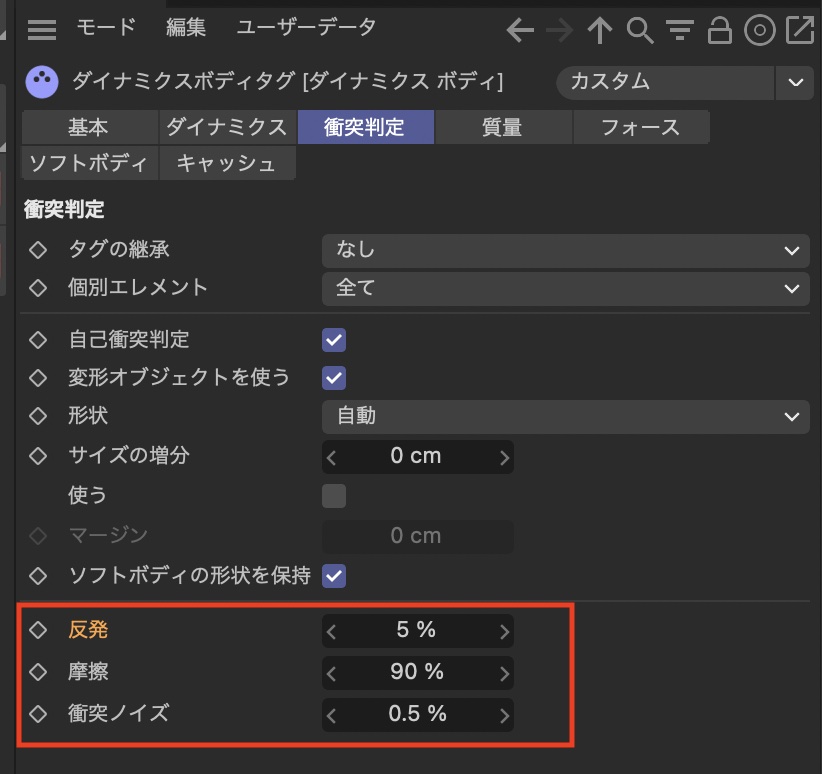Increase 摩擦 value with right arrow

(x=504, y=673)
